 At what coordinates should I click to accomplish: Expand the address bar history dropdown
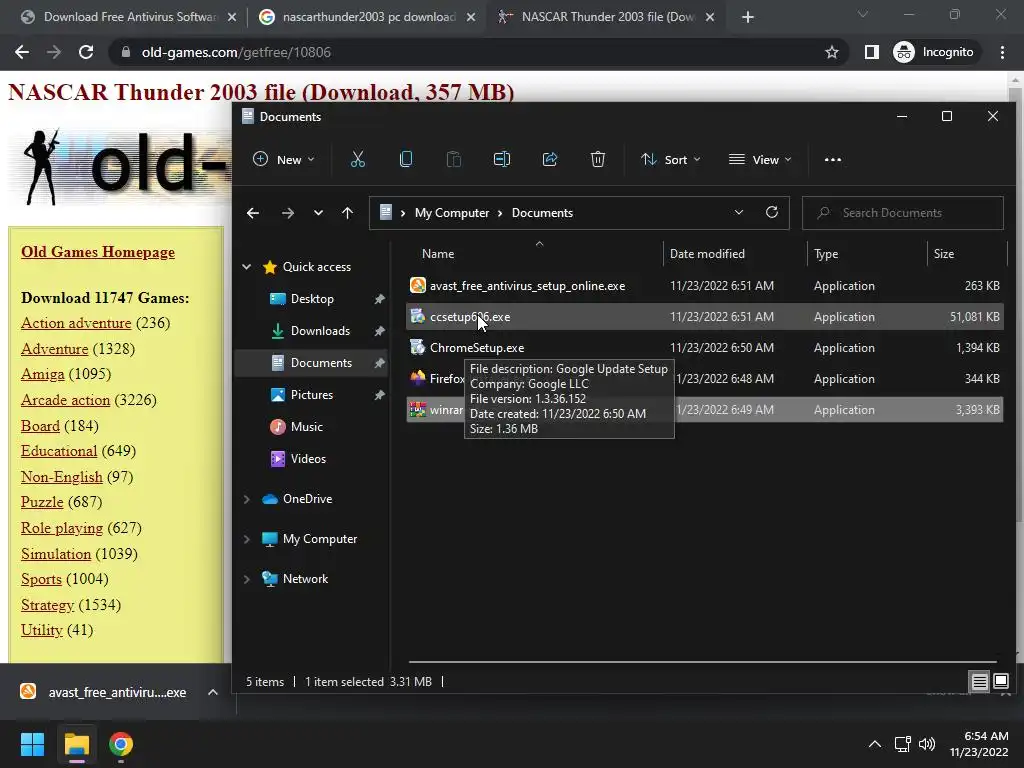pyautogui.click(x=739, y=212)
